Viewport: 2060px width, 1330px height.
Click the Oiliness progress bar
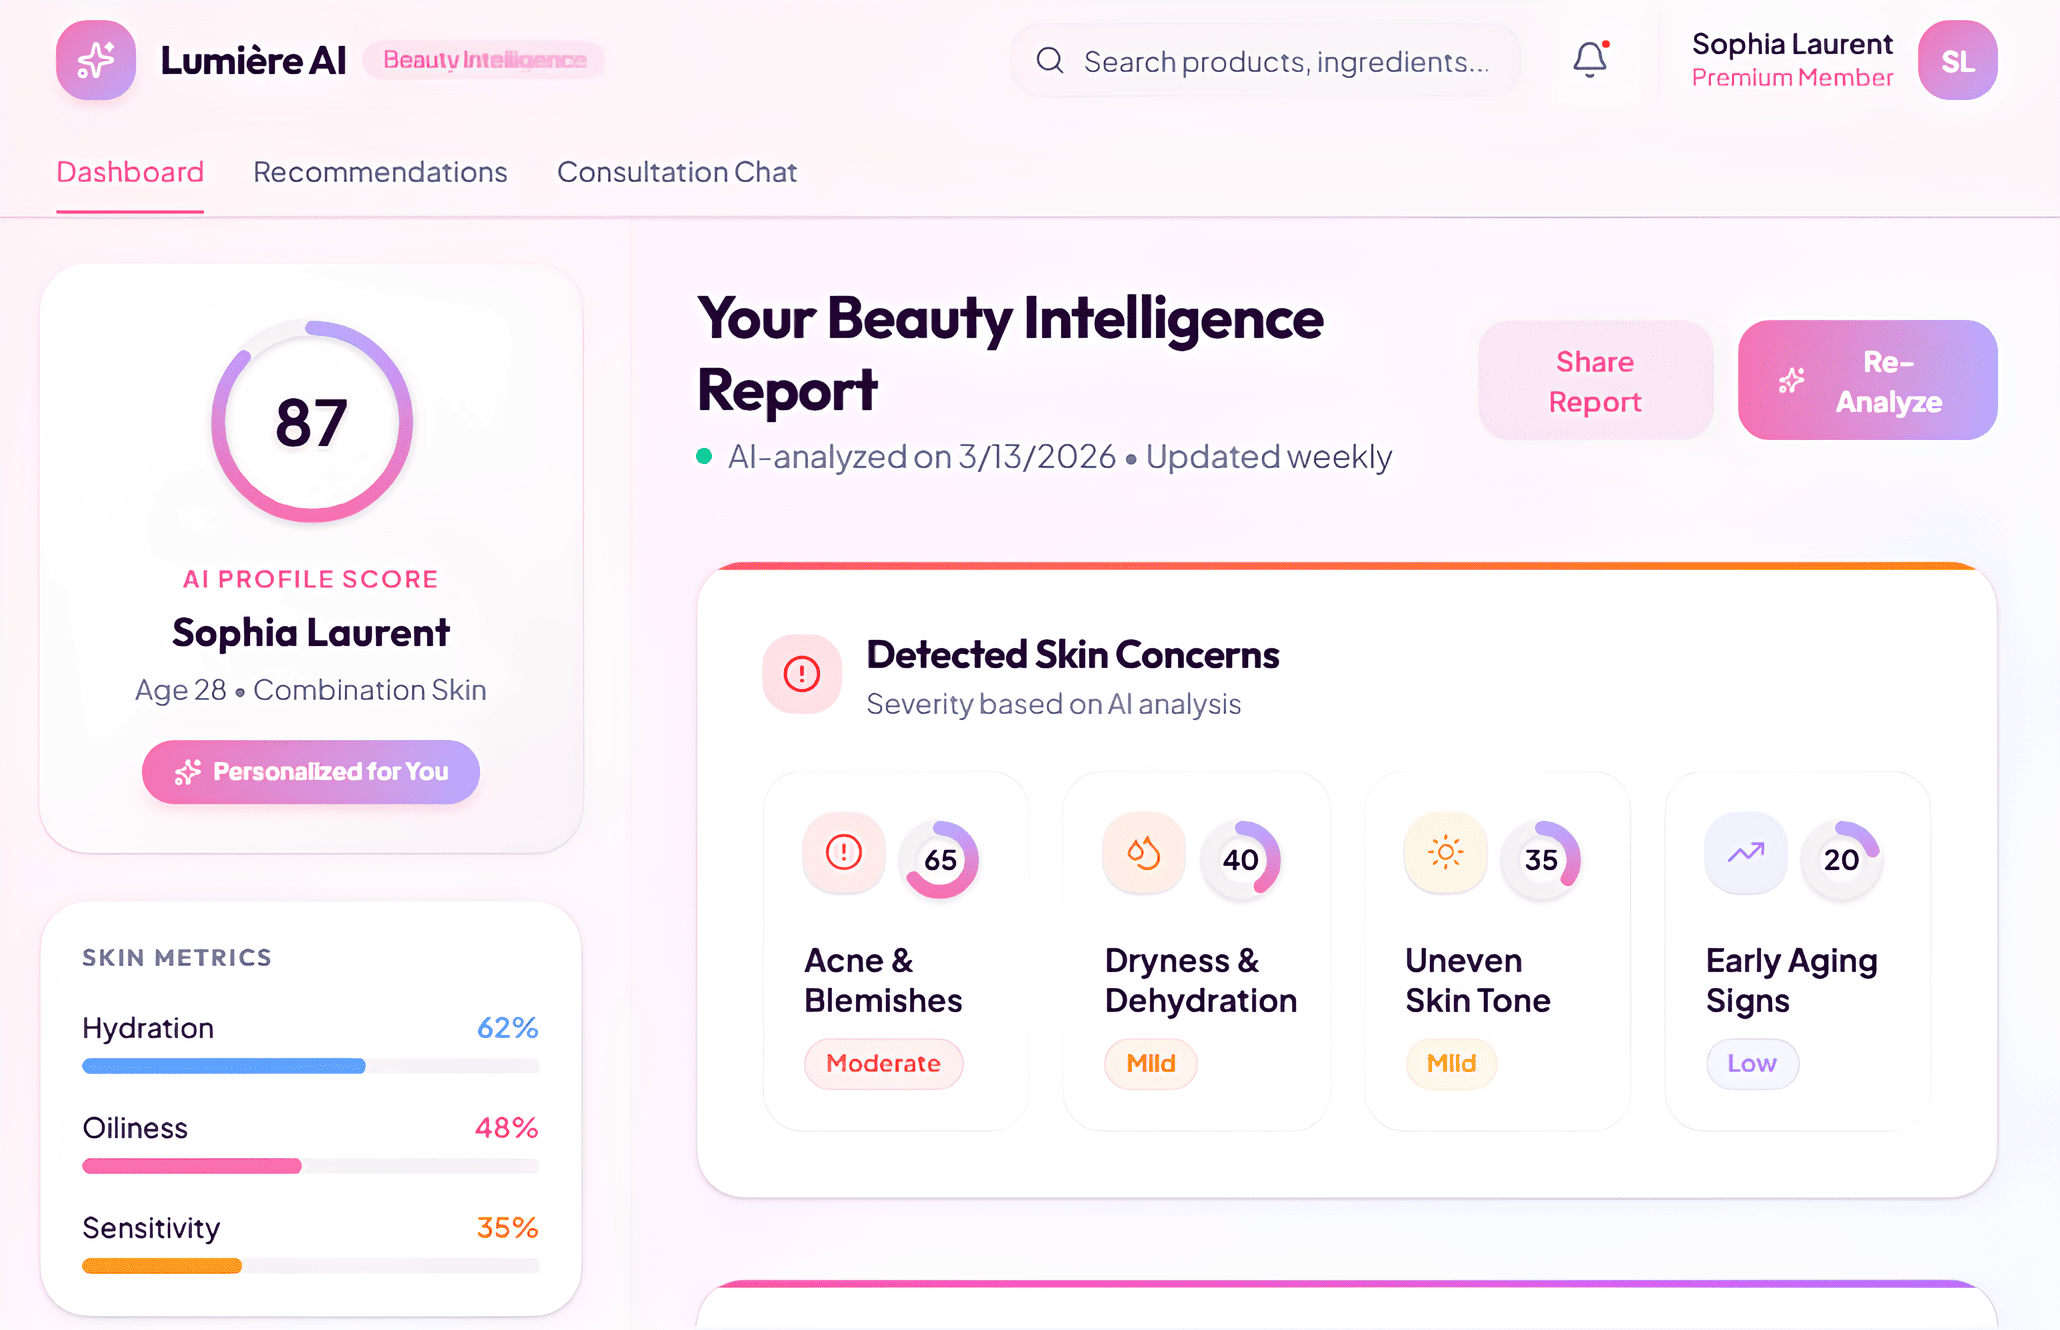pyautogui.click(x=310, y=1166)
